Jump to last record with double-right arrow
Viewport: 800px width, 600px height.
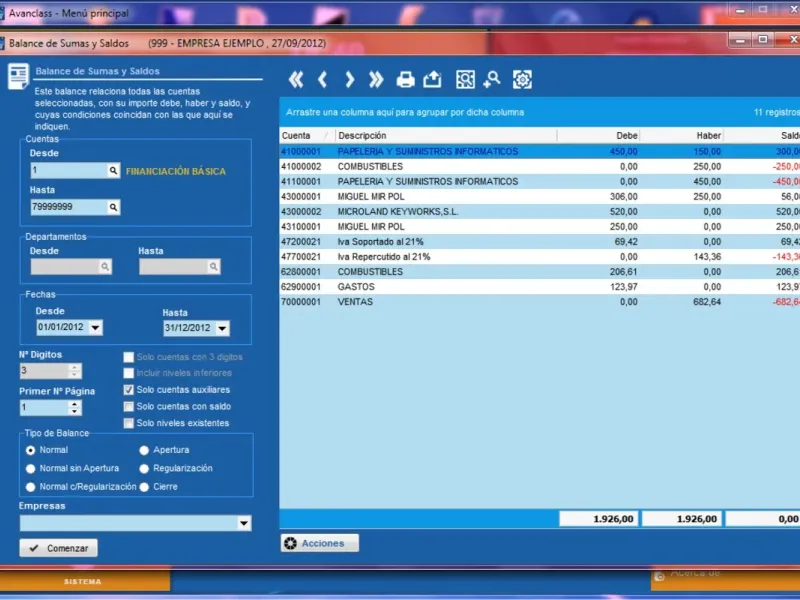coord(376,80)
